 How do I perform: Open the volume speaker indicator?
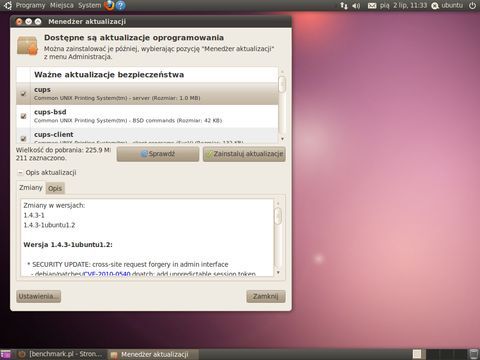click(x=356, y=6)
